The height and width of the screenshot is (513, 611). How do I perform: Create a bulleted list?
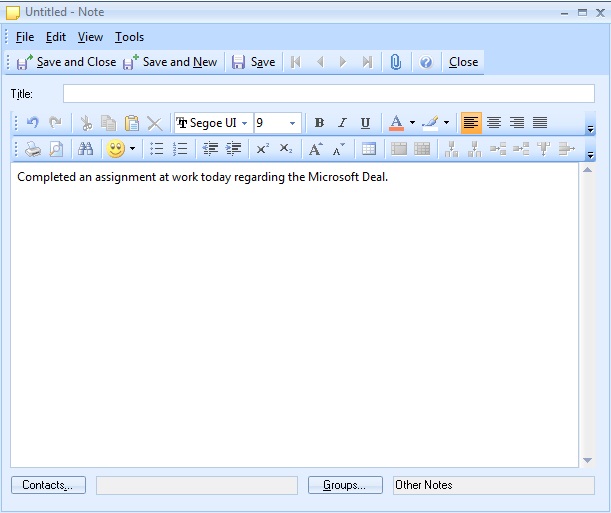pyautogui.click(x=157, y=149)
